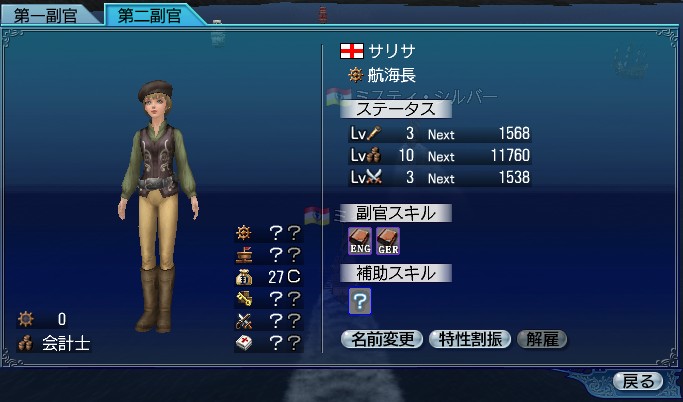Select the GER language skill book icon
The width and height of the screenshot is (683, 402).
[x=388, y=241]
